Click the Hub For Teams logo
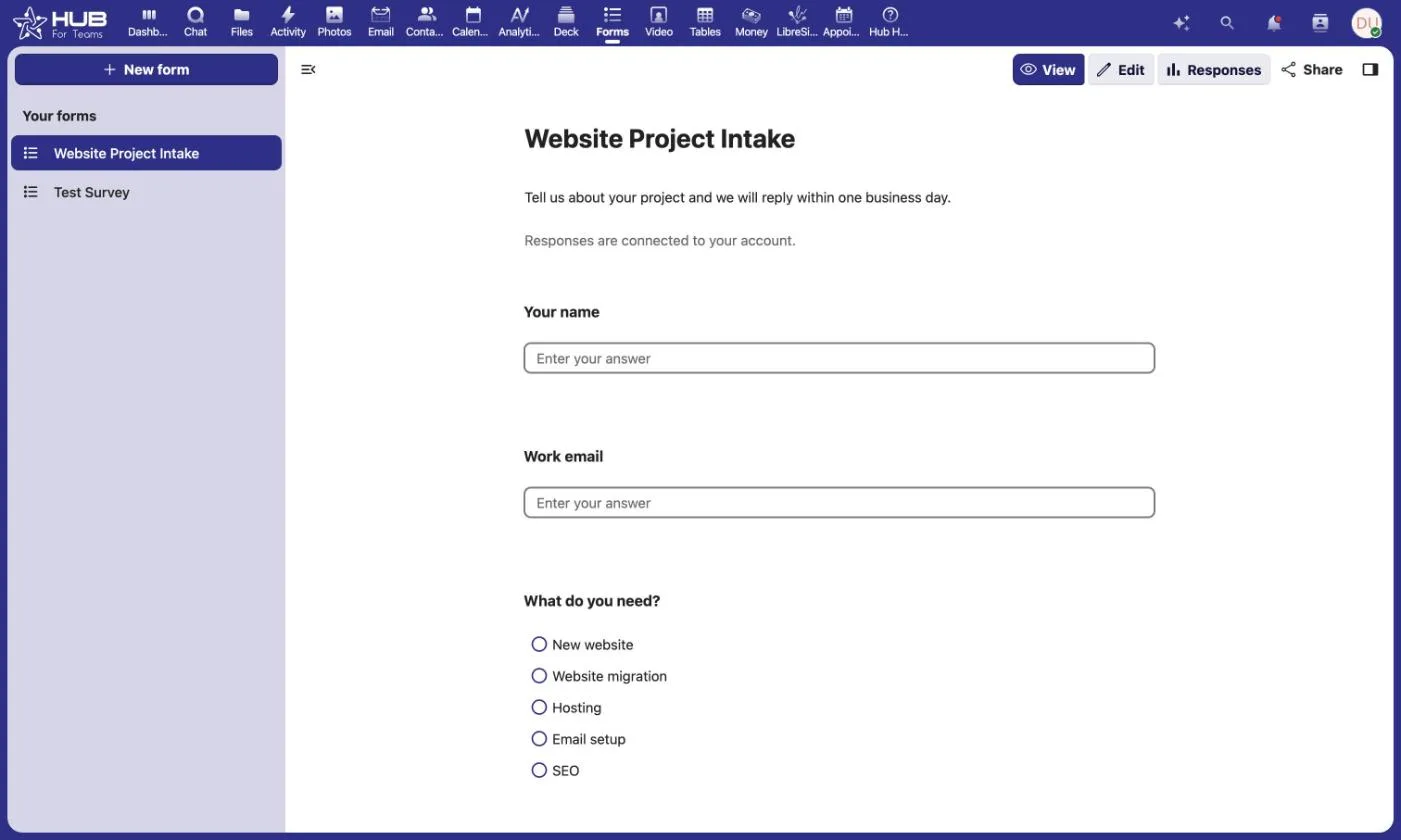1401x840 pixels. (x=59, y=22)
